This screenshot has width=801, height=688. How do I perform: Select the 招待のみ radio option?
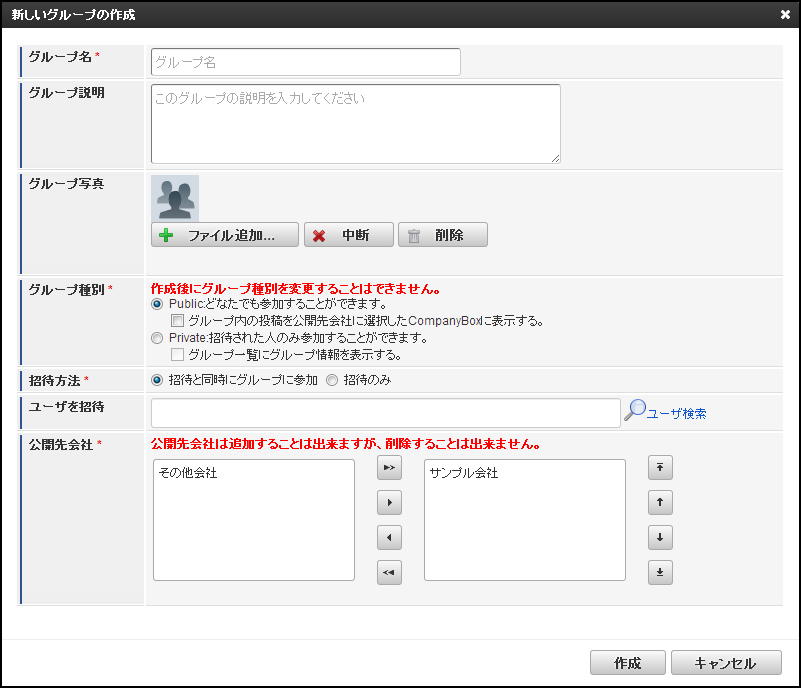coord(332,380)
